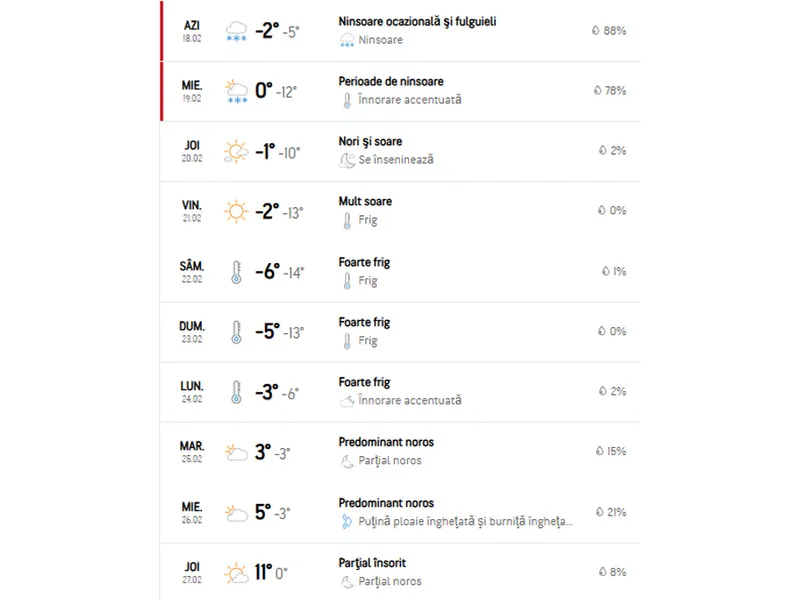Click the snow cloud icon for AZI 18.02
The height and width of the screenshot is (600, 800).
pyautogui.click(x=236, y=31)
